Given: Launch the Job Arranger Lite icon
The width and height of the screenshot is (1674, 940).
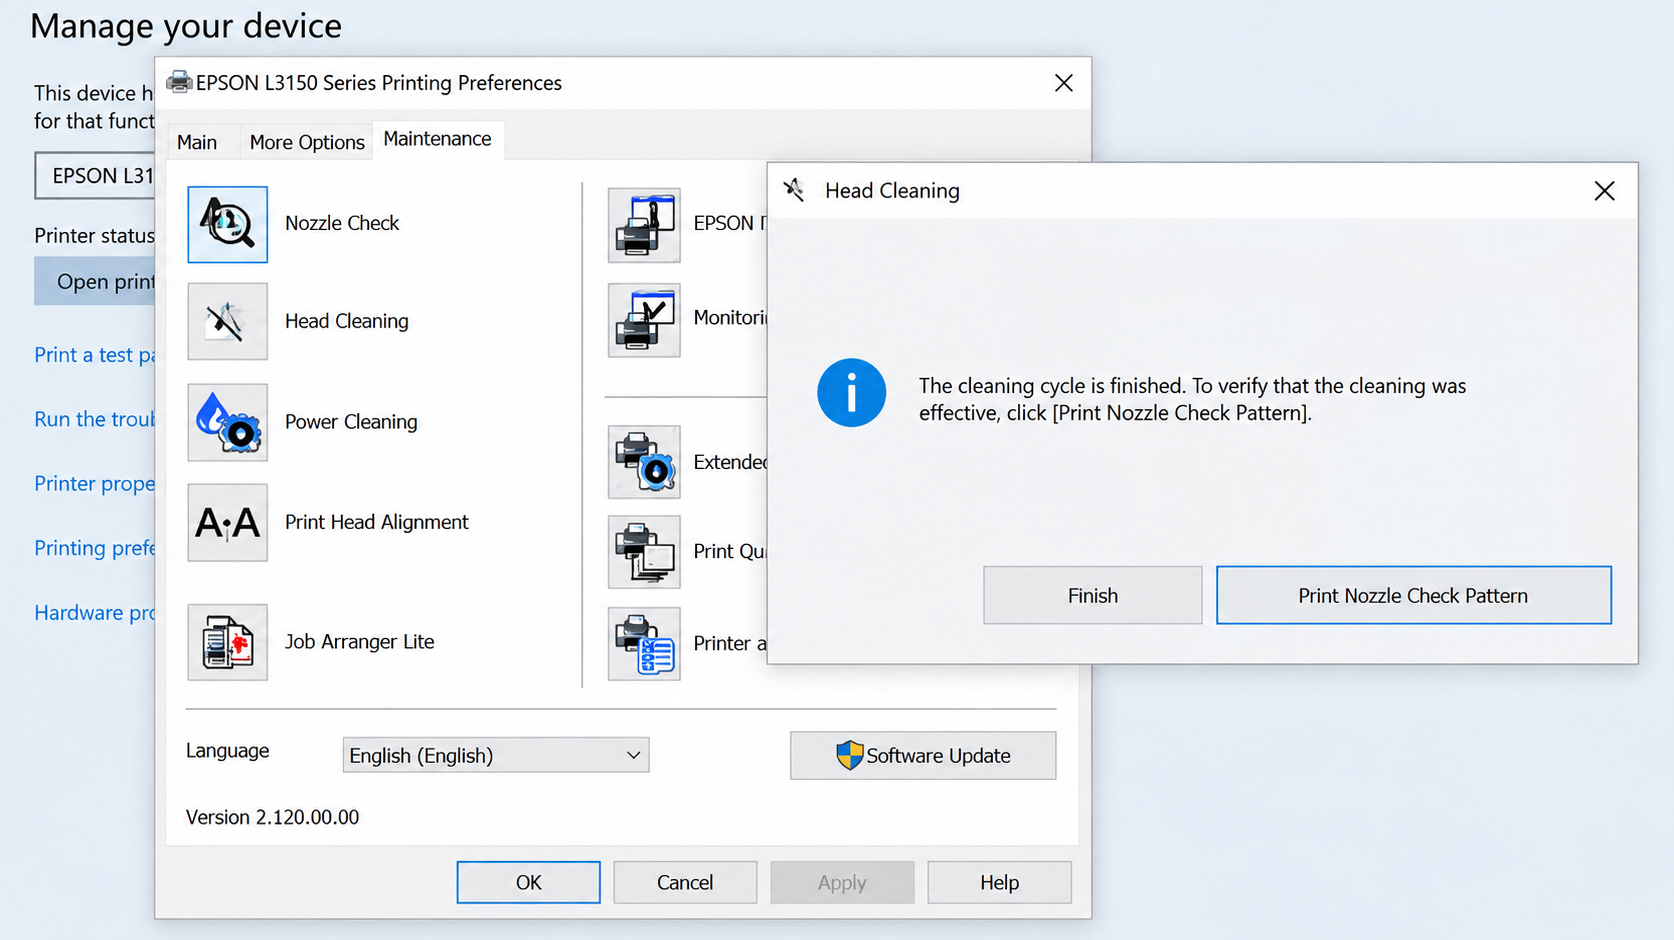Looking at the screenshot, I should tap(227, 642).
